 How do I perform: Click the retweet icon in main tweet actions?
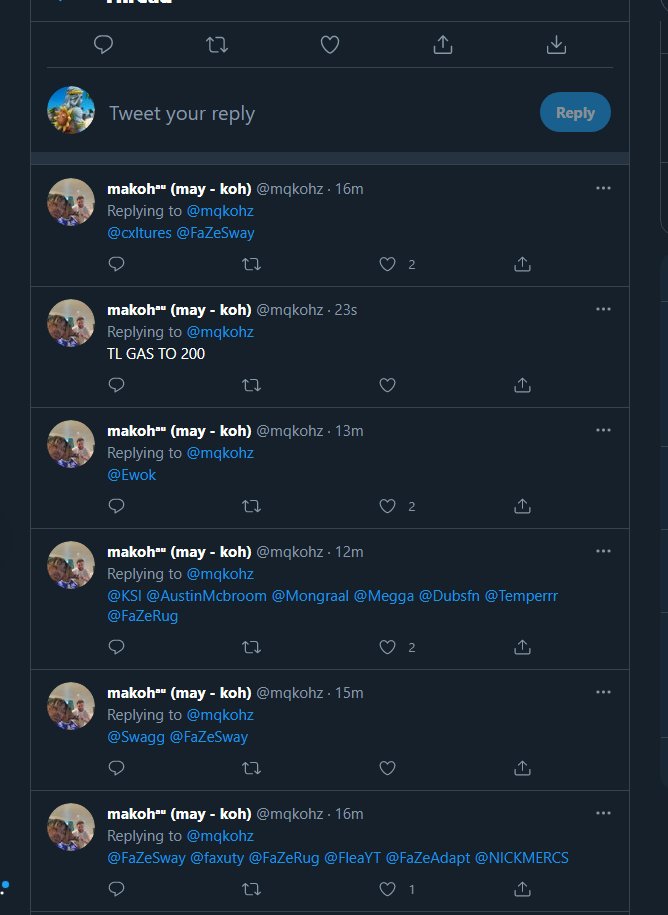pyautogui.click(x=216, y=45)
